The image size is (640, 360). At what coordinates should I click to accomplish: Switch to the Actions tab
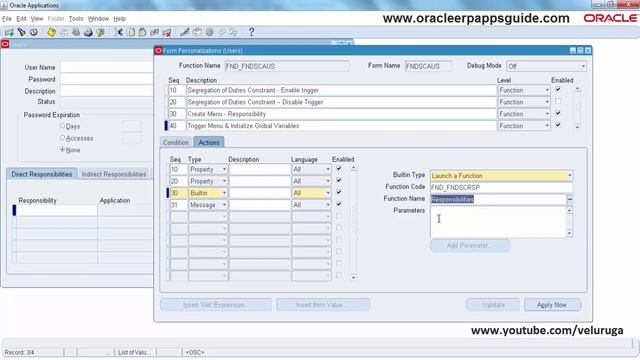tap(209, 142)
